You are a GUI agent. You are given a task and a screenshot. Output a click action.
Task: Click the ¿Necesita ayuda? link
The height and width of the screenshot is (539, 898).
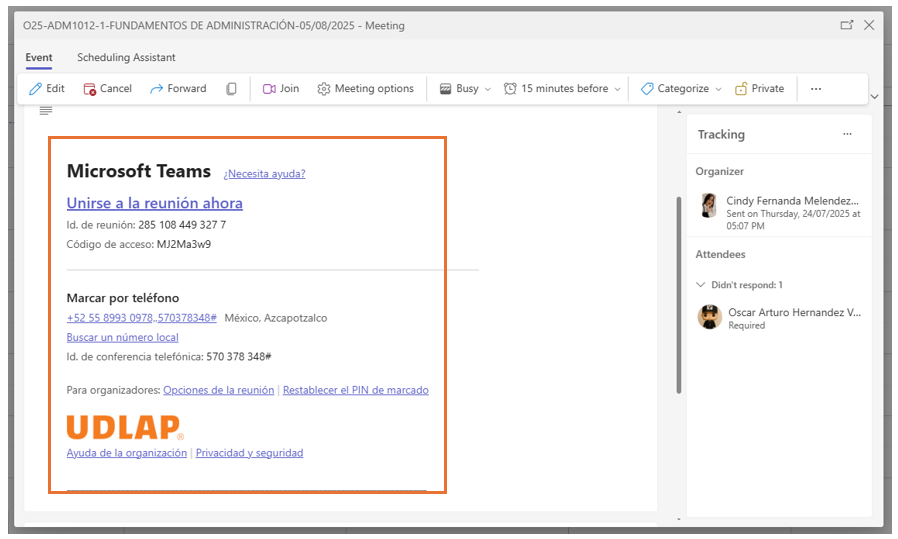click(264, 174)
